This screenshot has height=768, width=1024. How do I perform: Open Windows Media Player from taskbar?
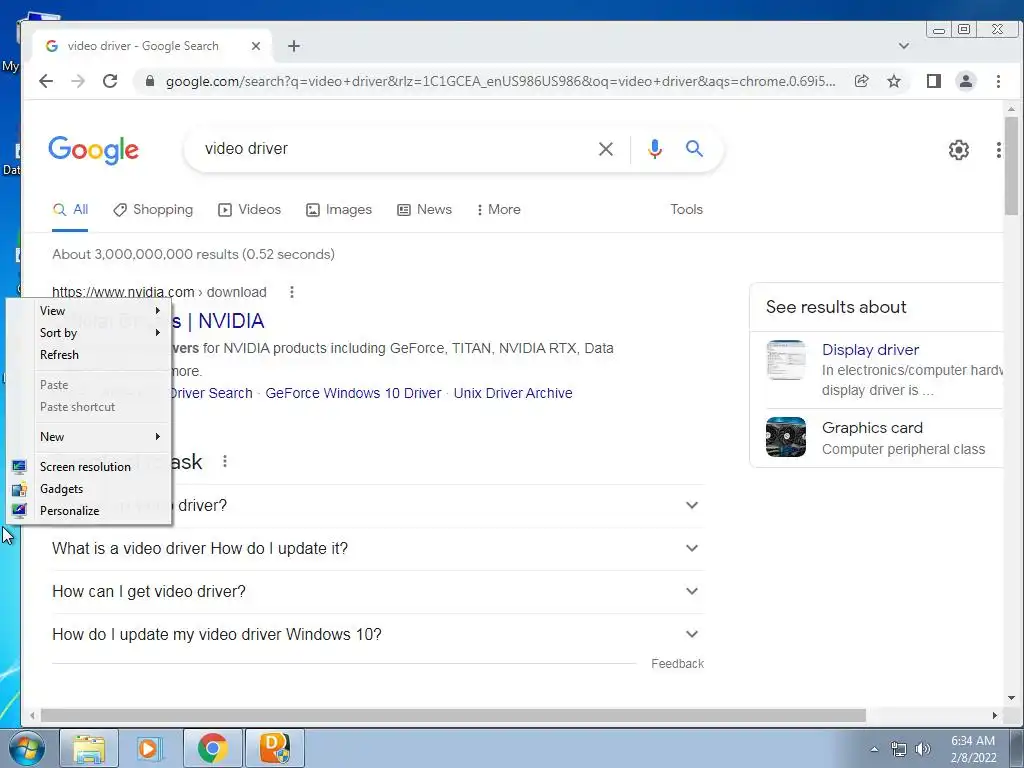pyautogui.click(x=150, y=748)
